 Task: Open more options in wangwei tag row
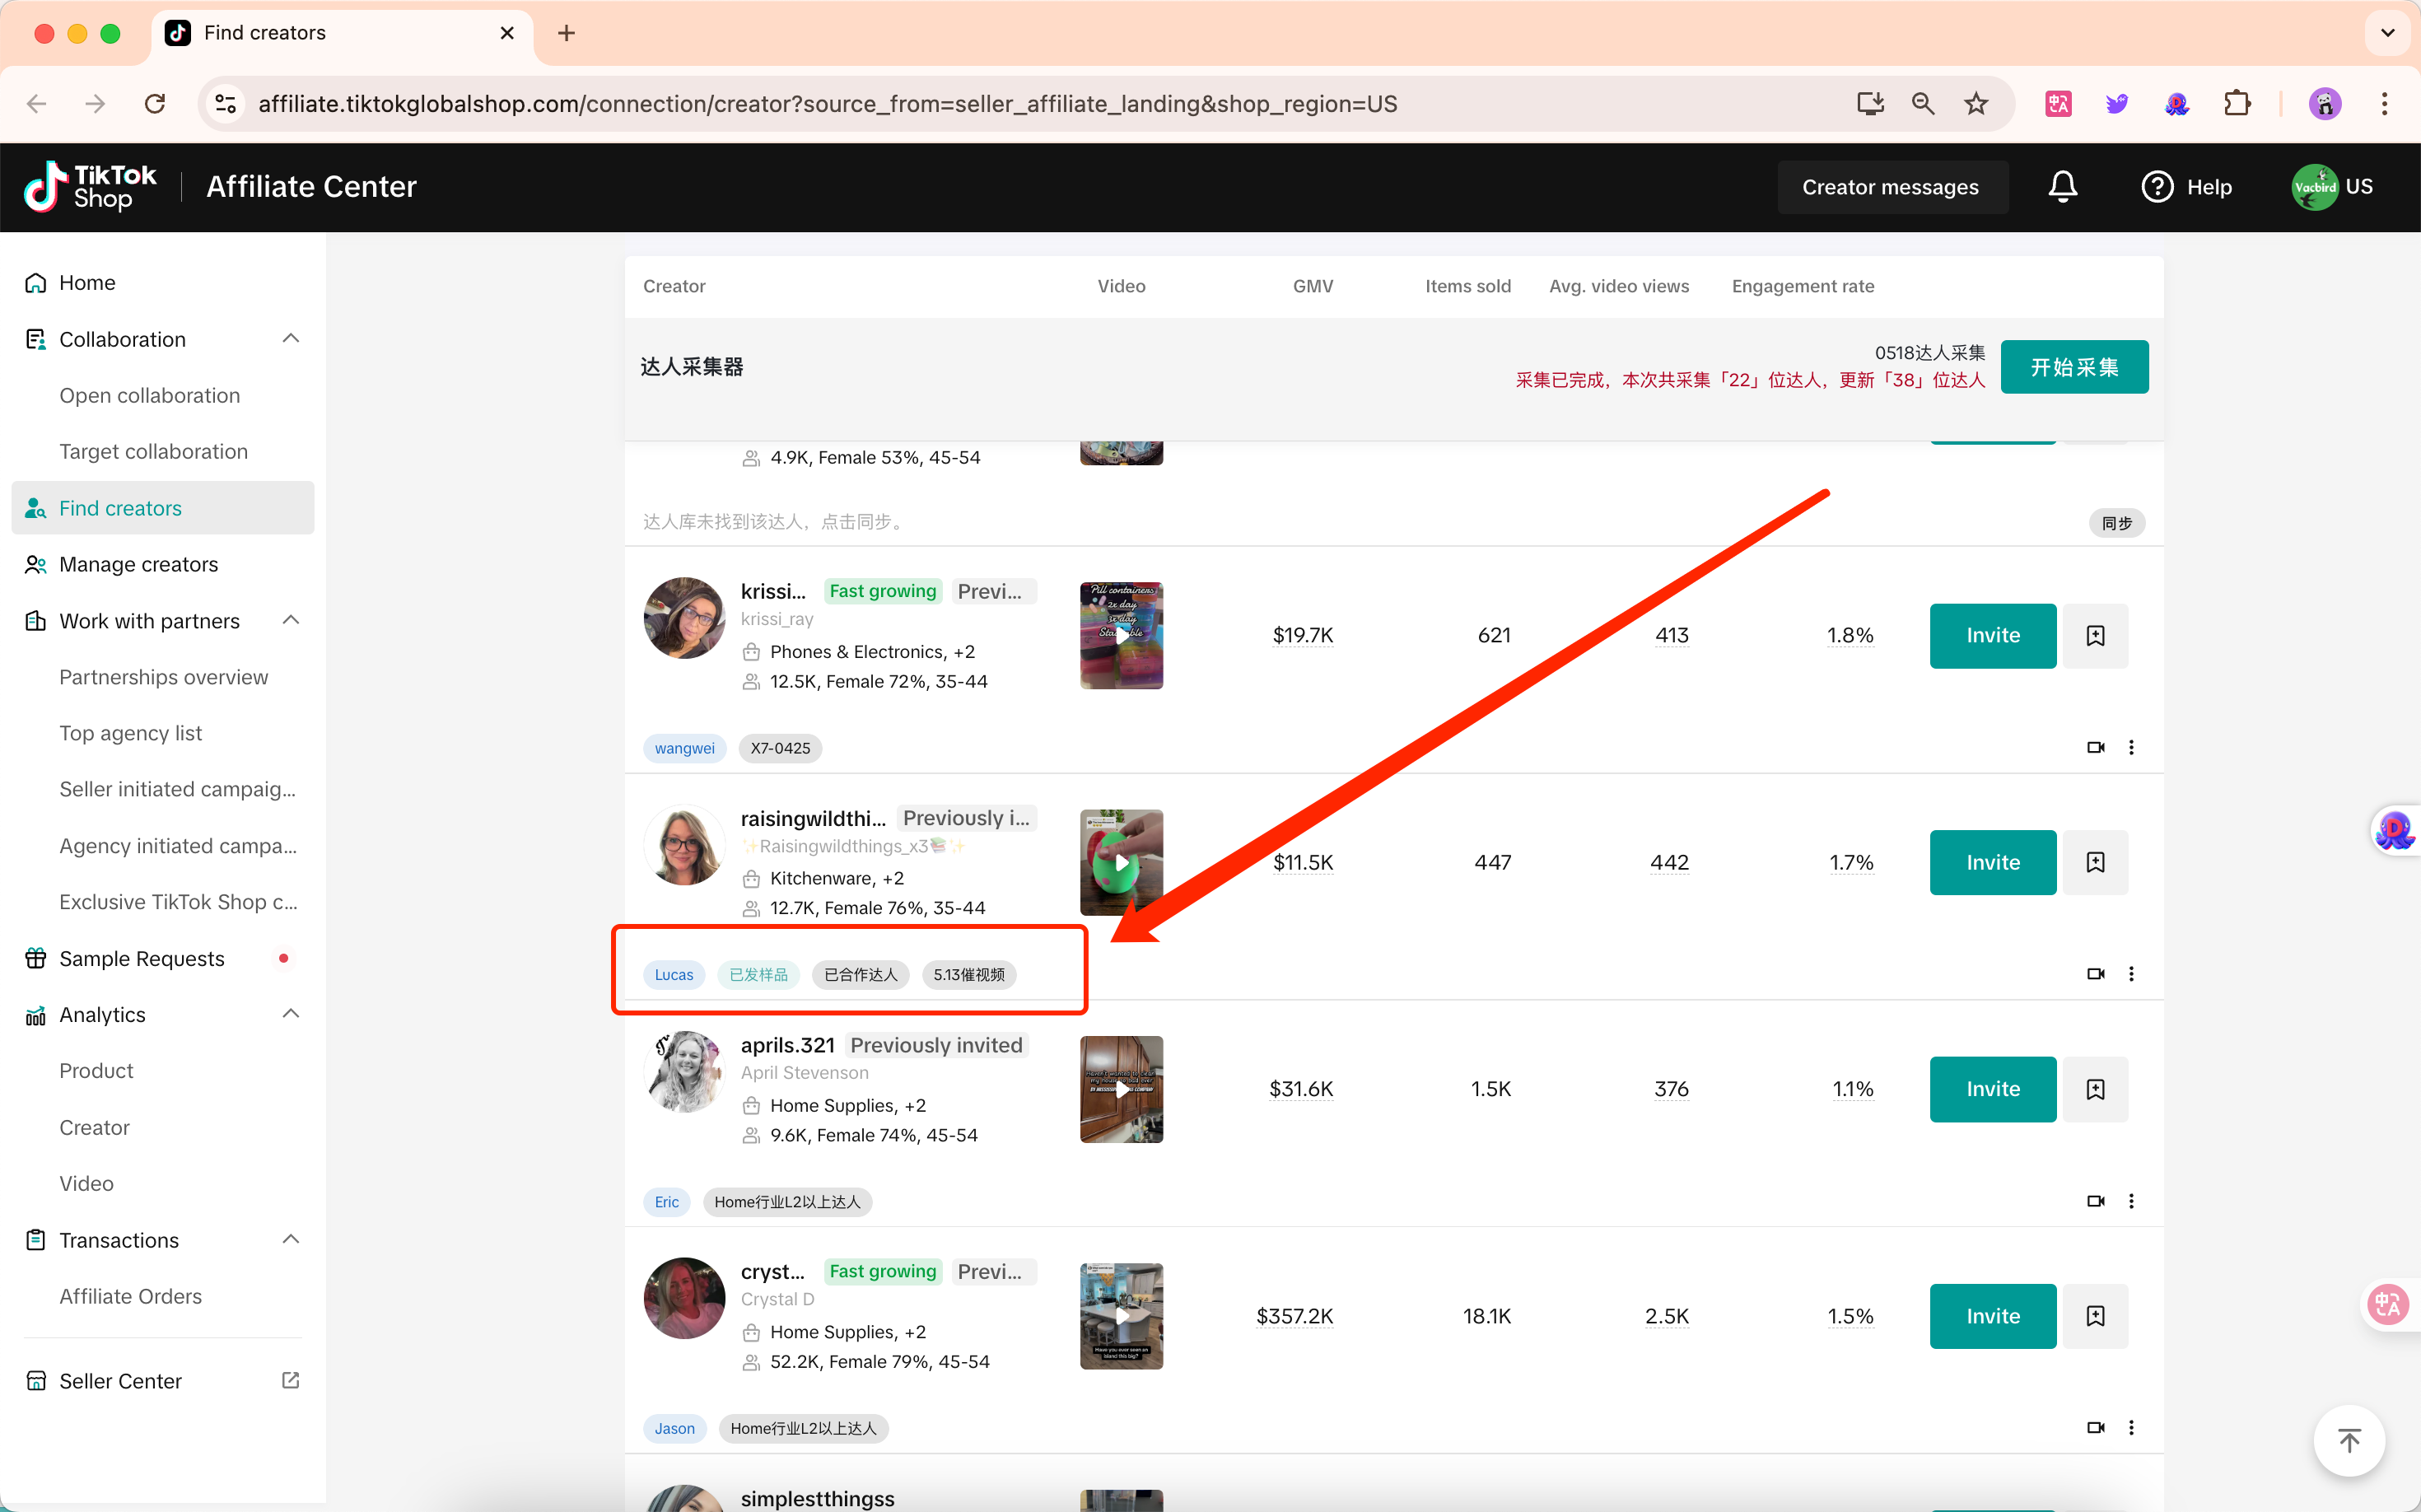tap(2131, 748)
